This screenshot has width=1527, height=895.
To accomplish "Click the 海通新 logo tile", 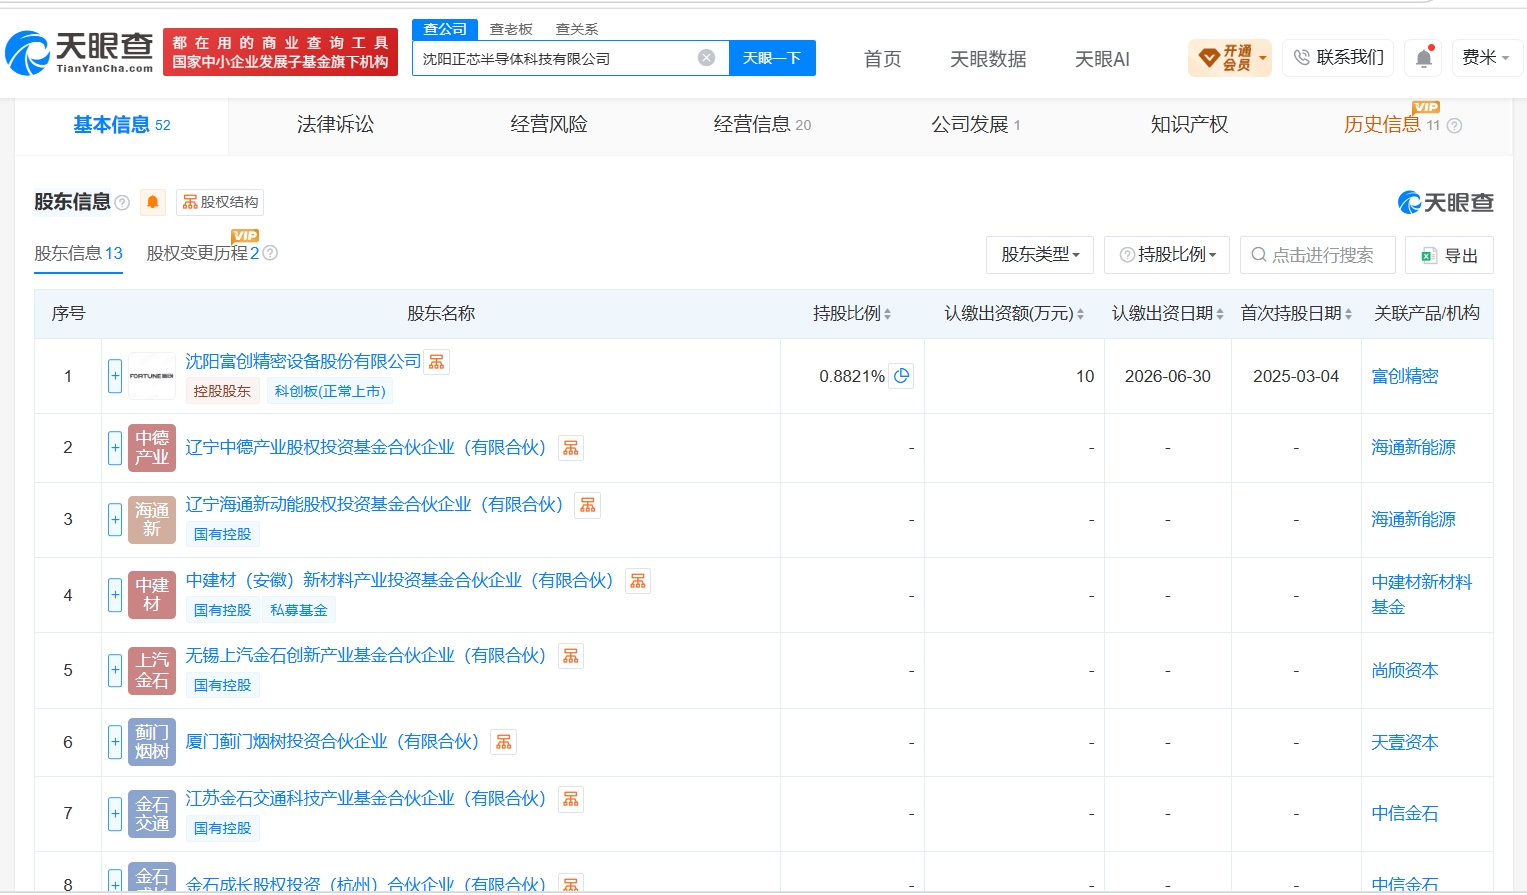I will click(x=152, y=520).
